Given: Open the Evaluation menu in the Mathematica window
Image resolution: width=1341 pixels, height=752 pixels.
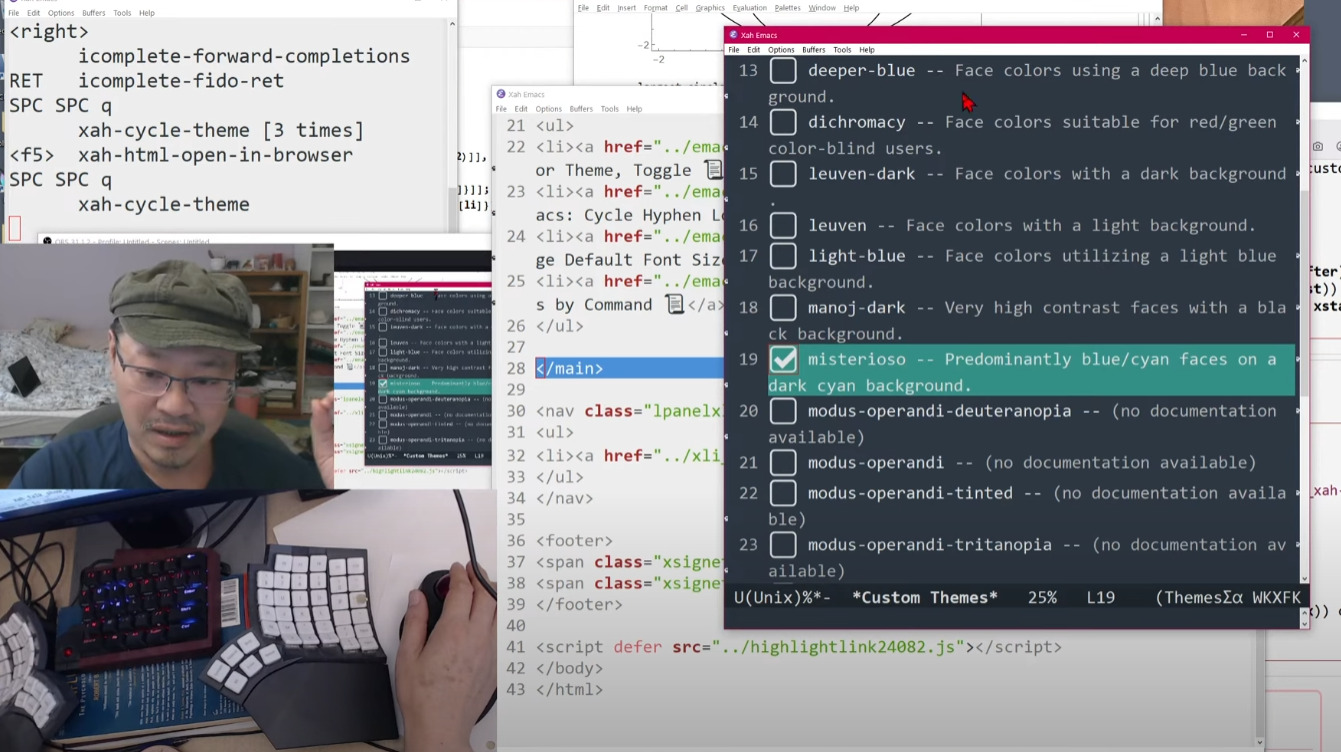Looking at the screenshot, I should [750, 8].
